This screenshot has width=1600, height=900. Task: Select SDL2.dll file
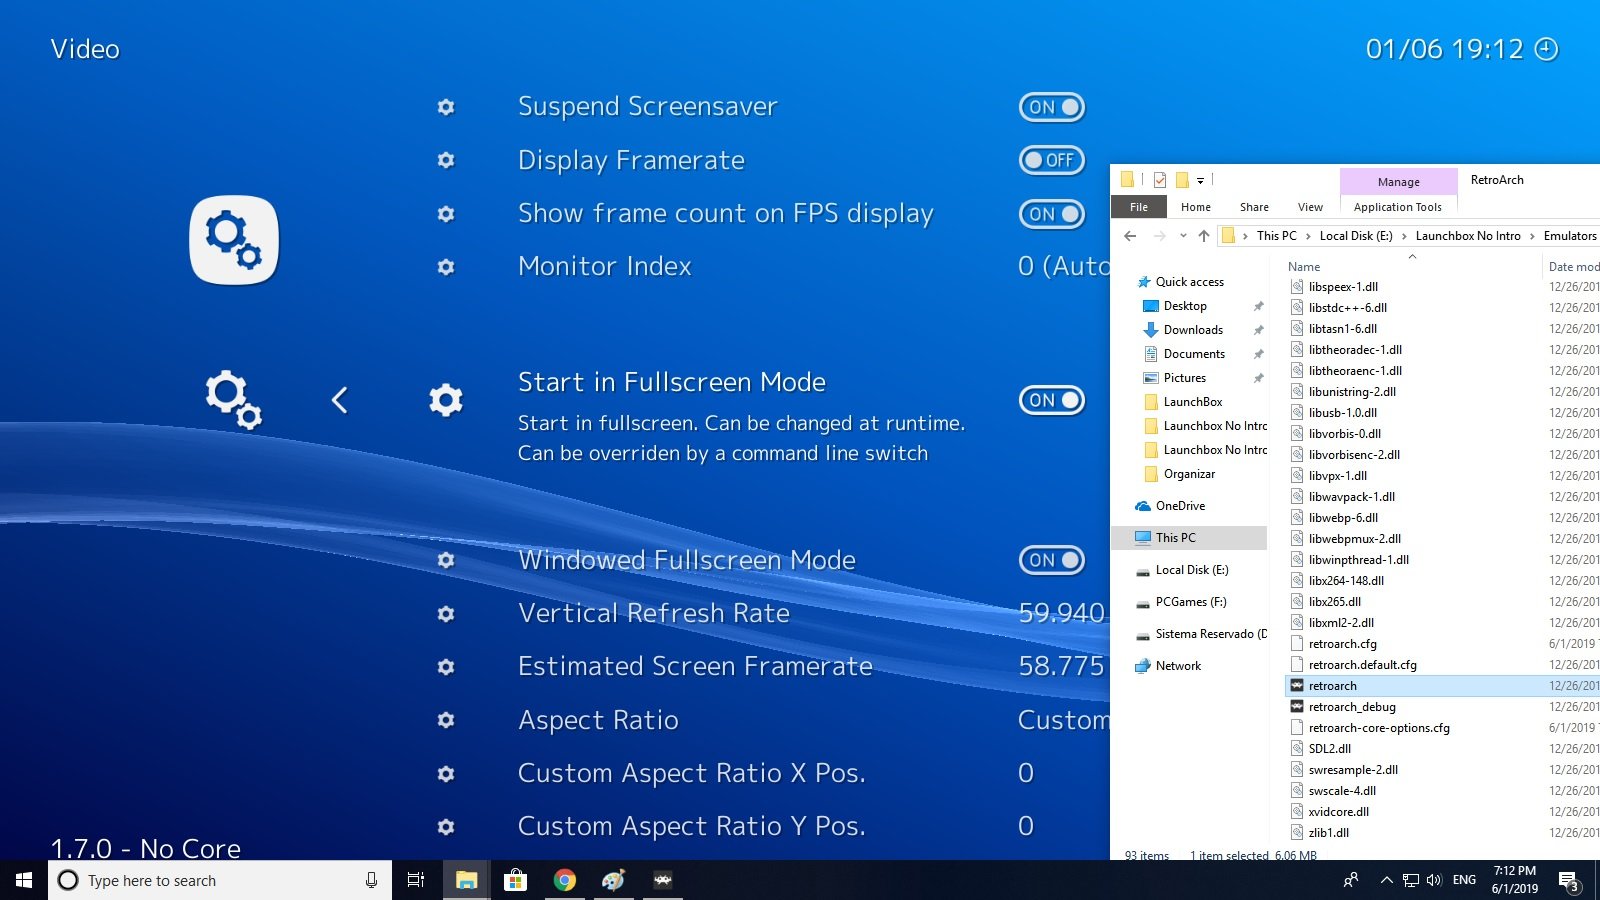1329,749
